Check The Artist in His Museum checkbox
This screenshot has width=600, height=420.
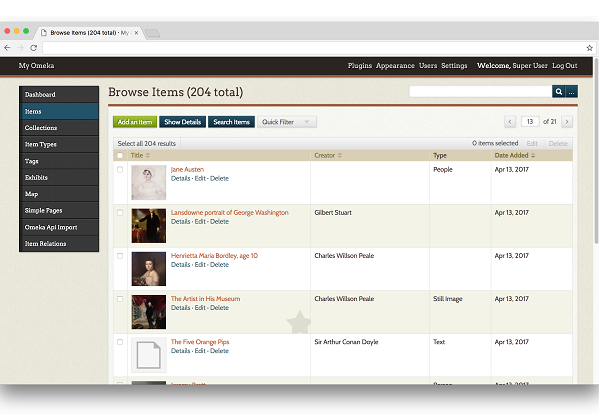click(120, 299)
